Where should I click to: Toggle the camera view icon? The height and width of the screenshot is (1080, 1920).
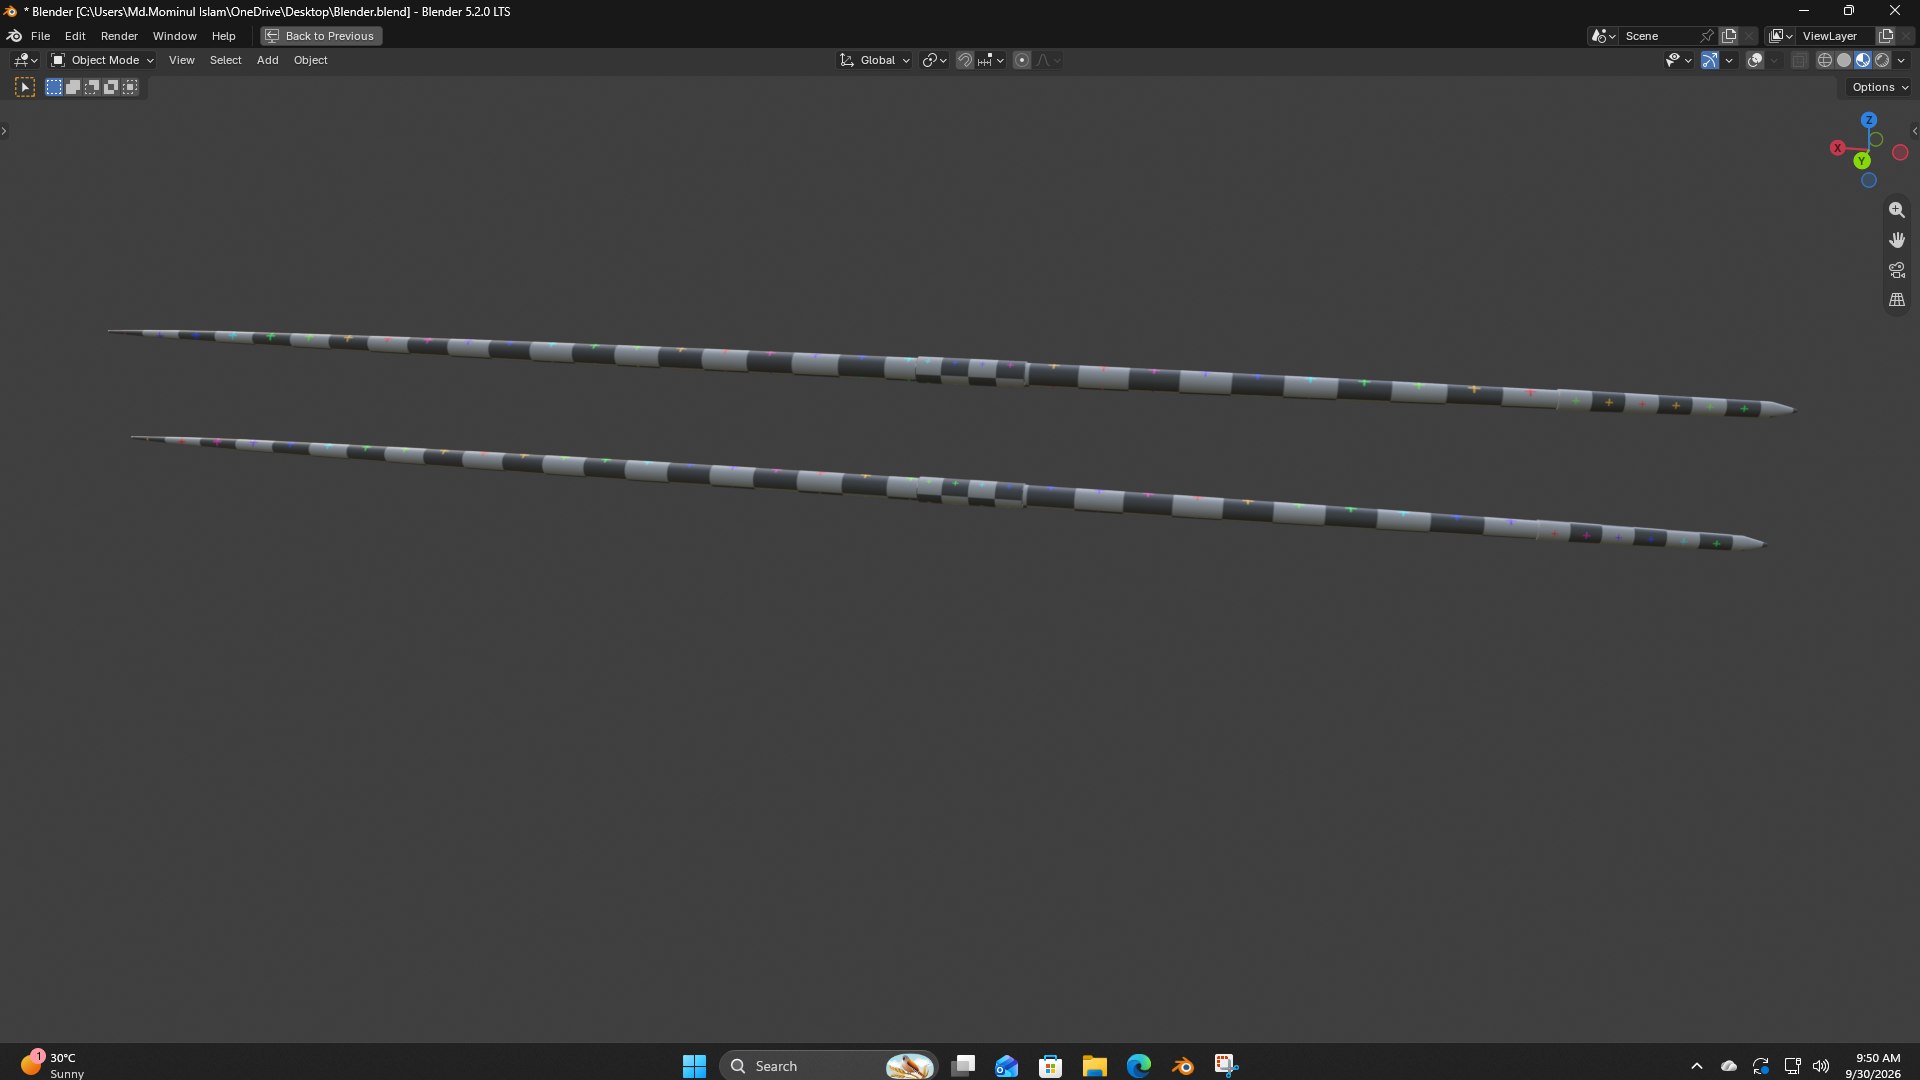pyautogui.click(x=1896, y=270)
